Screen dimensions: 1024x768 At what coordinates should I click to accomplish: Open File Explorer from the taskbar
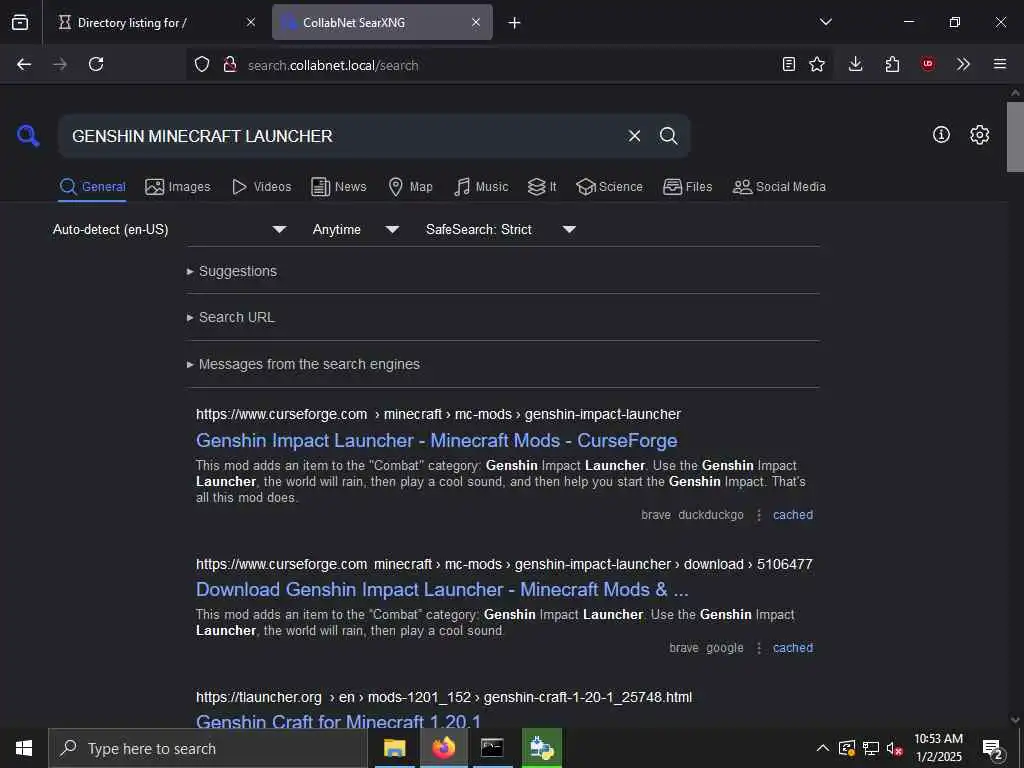tap(394, 748)
